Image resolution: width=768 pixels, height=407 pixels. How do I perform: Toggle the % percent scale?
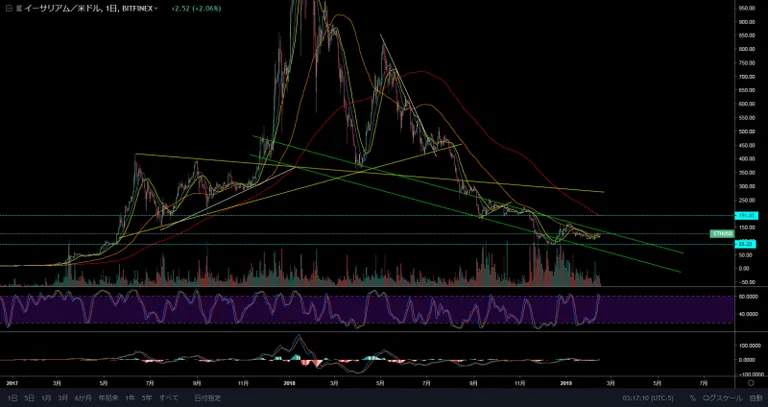tap(692, 398)
